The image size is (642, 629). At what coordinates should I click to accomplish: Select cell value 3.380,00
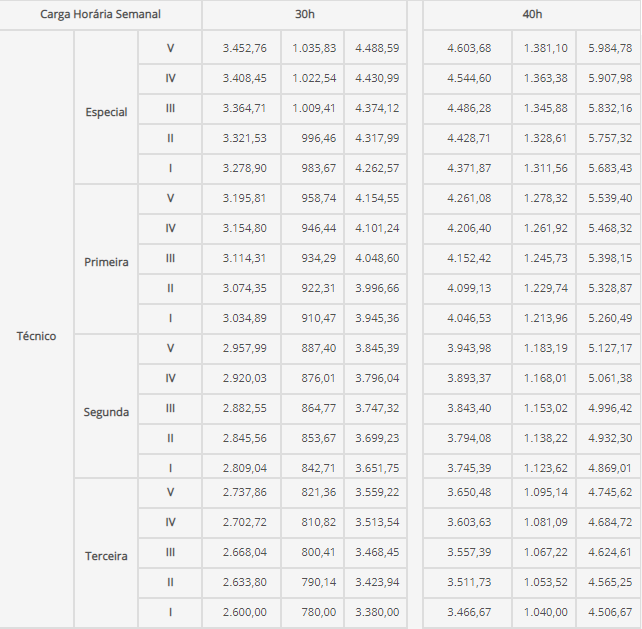click(377, 612)
